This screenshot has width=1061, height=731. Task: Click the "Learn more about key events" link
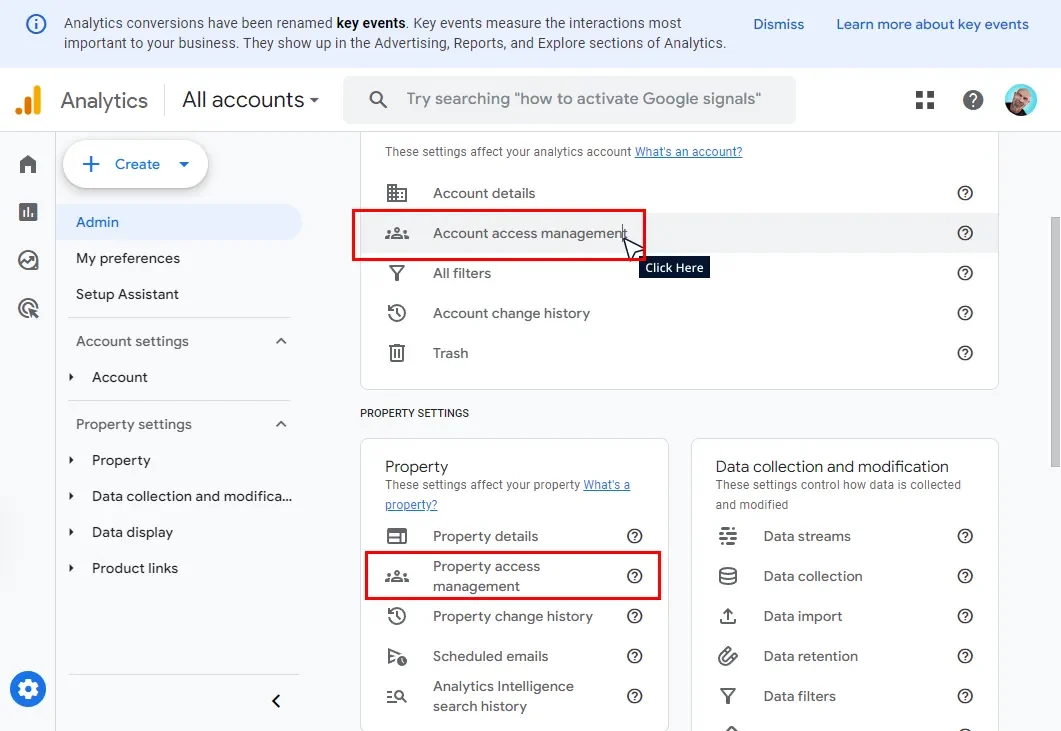pos(932,24)
